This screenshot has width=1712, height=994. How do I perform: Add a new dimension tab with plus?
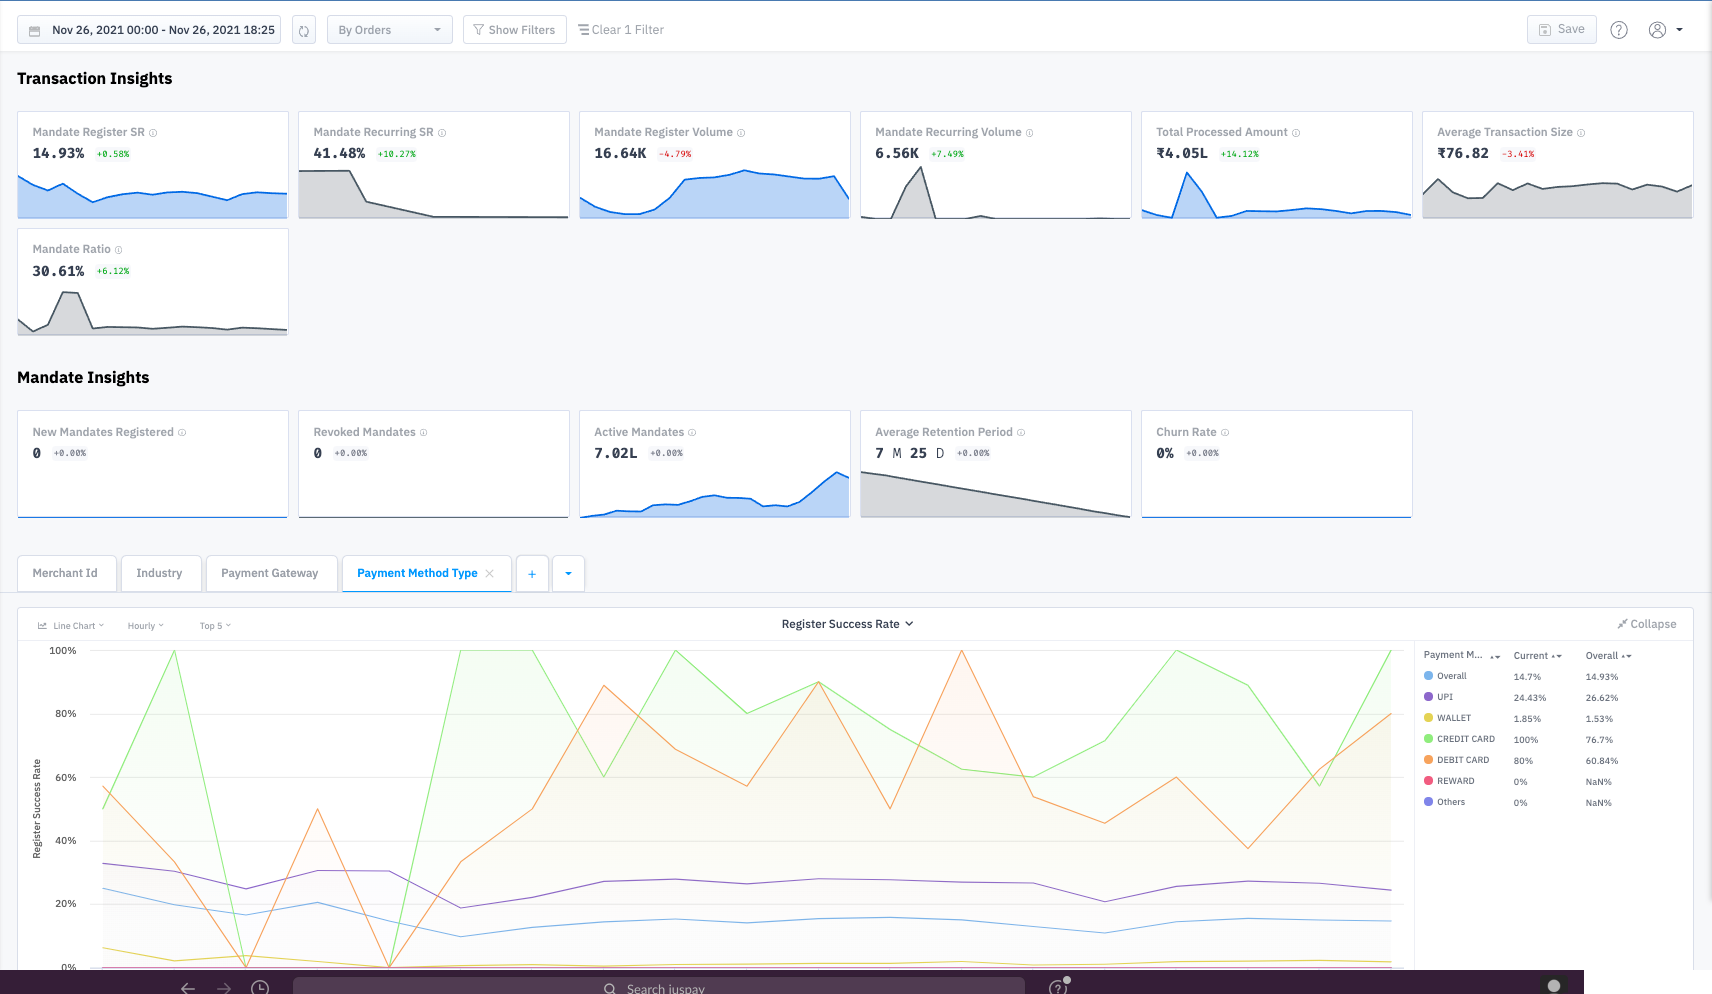click(x=532, y=574)
